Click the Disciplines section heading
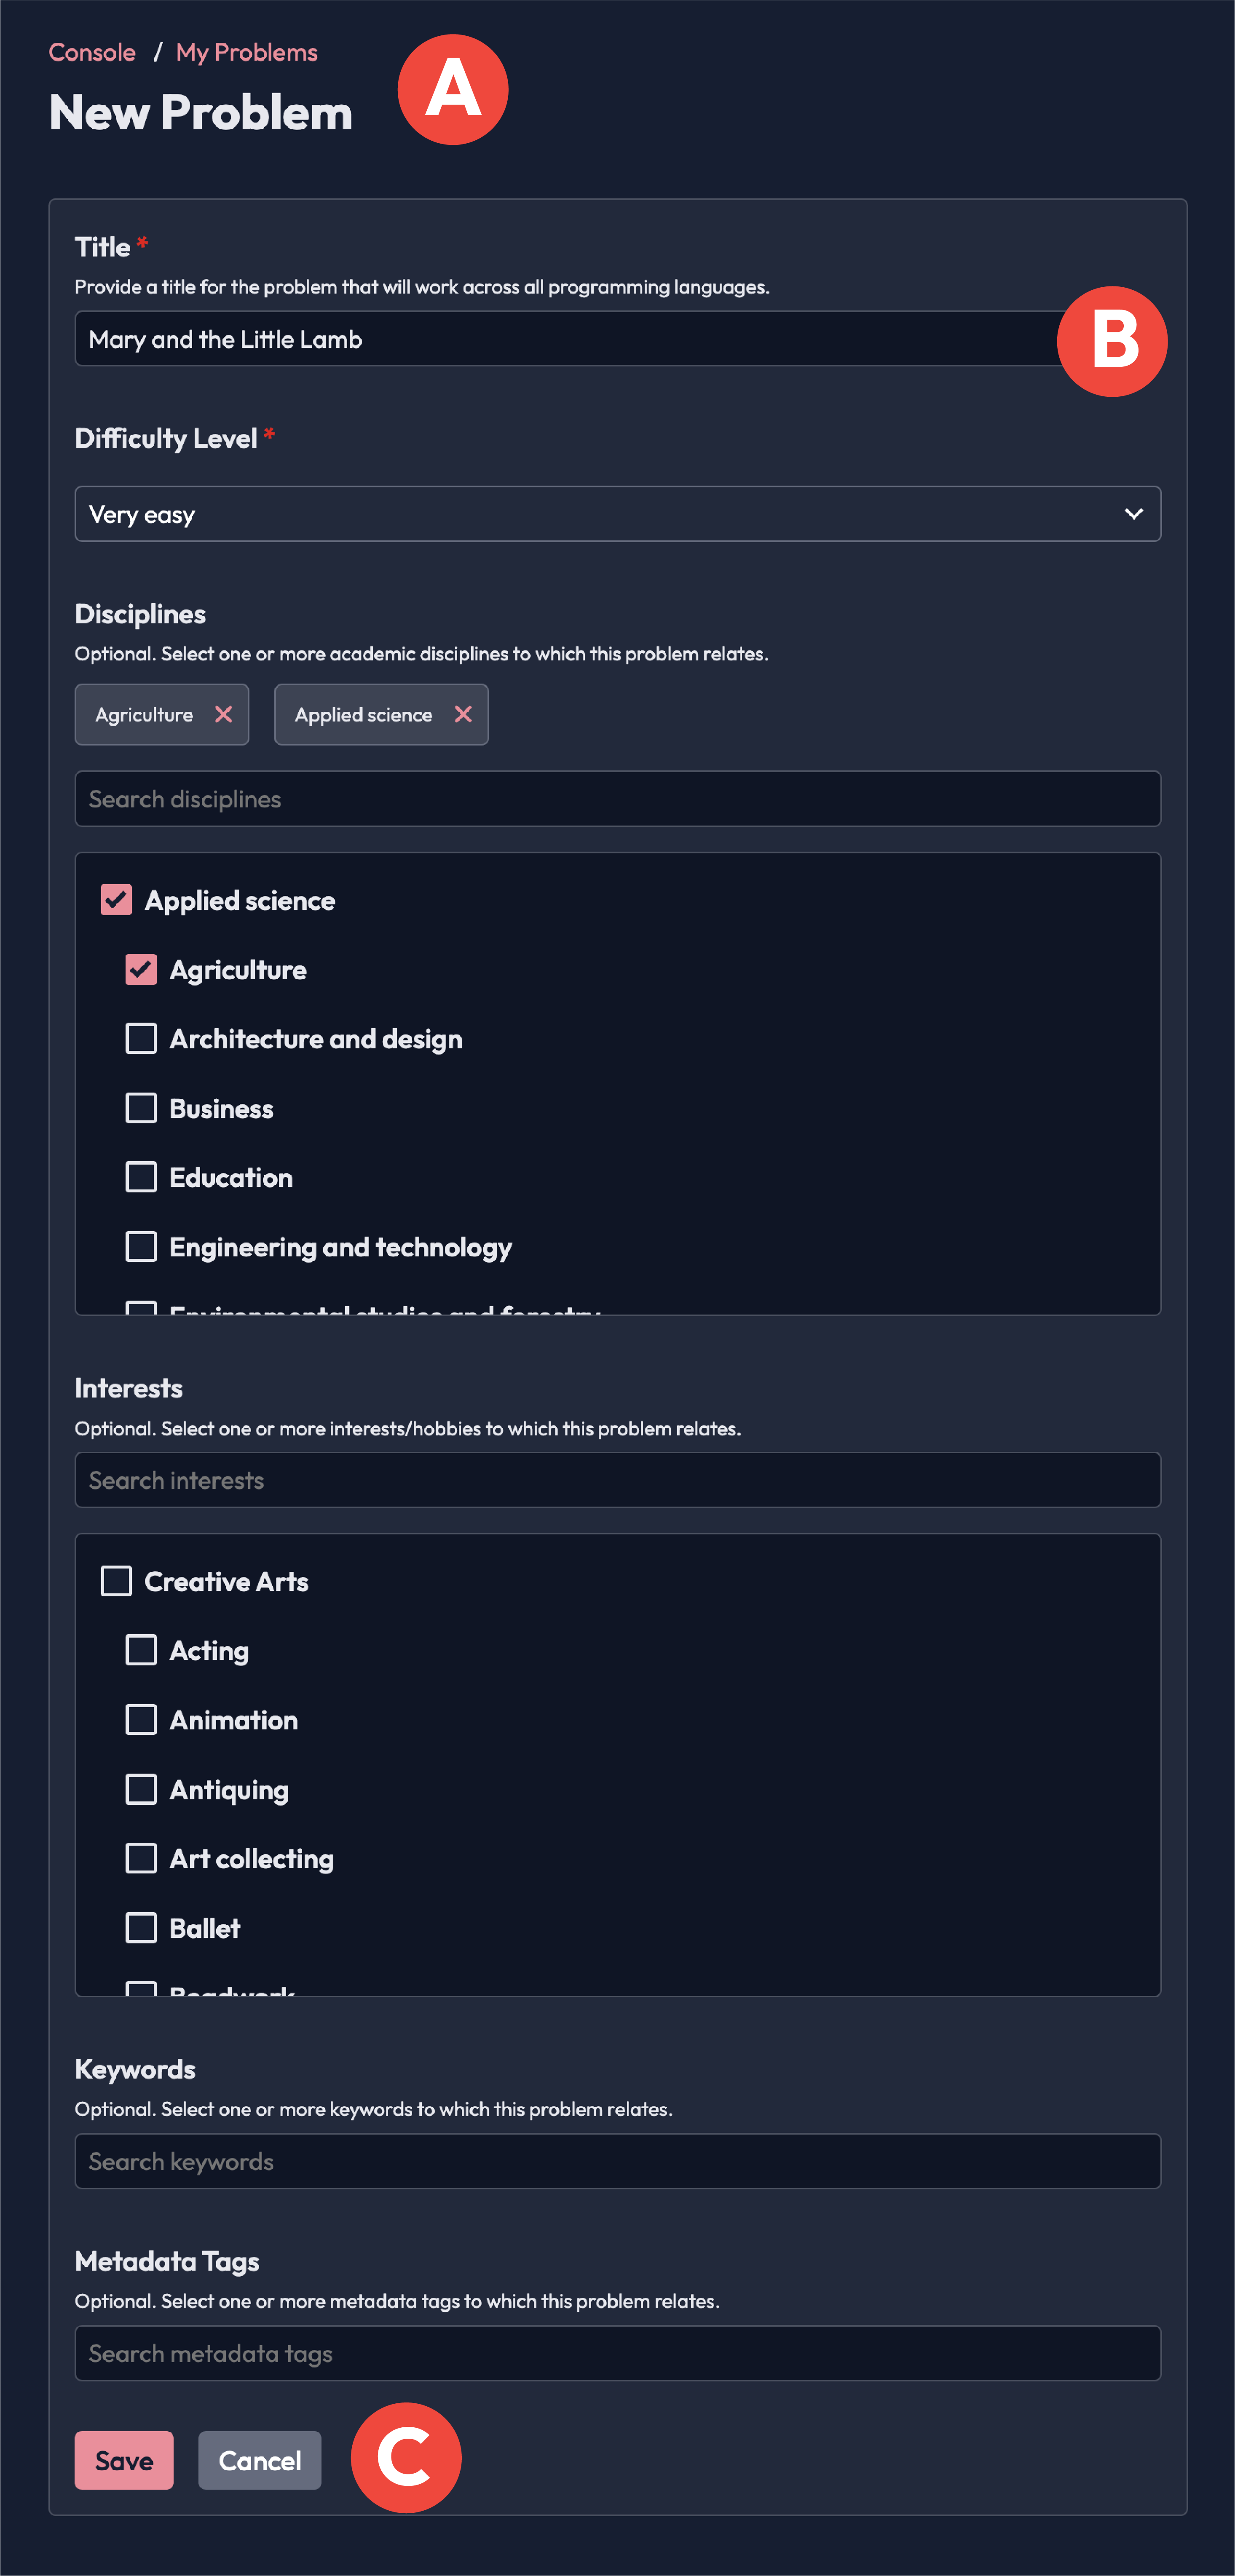1235x2576 pixels. [x=140, y=614]
